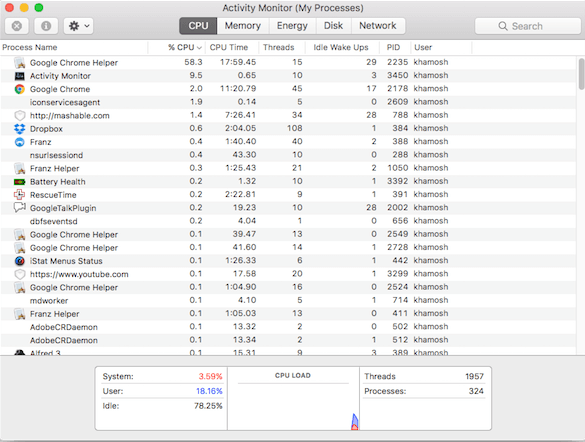Switch to the Disk tab
Image resolution: width=585 pixels, height=442 pixels.
pyautogui.click(x=333, y=26)
